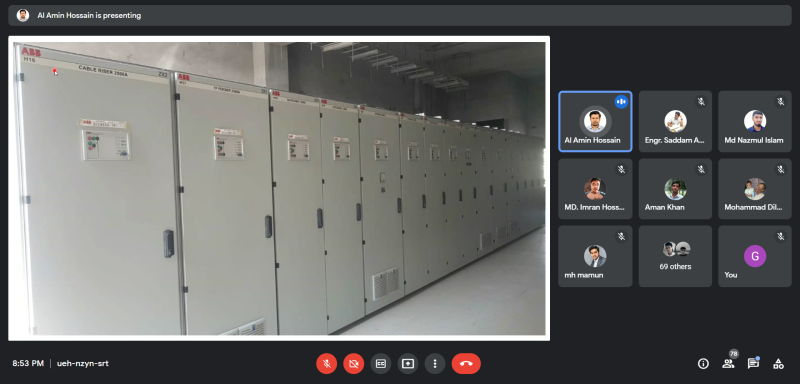The height and width of the screenshot is (384, 800).
Task: Click Aman Khan's muted mic icon
Action: click(x=701, y=169)
